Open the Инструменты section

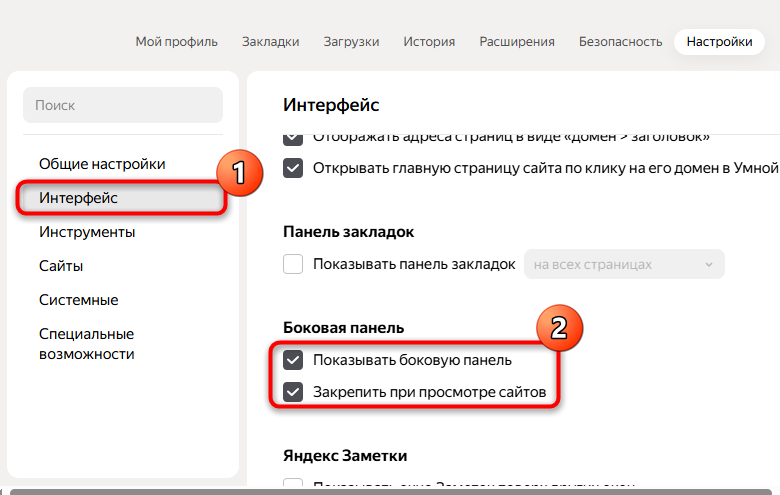coord(87,232)
